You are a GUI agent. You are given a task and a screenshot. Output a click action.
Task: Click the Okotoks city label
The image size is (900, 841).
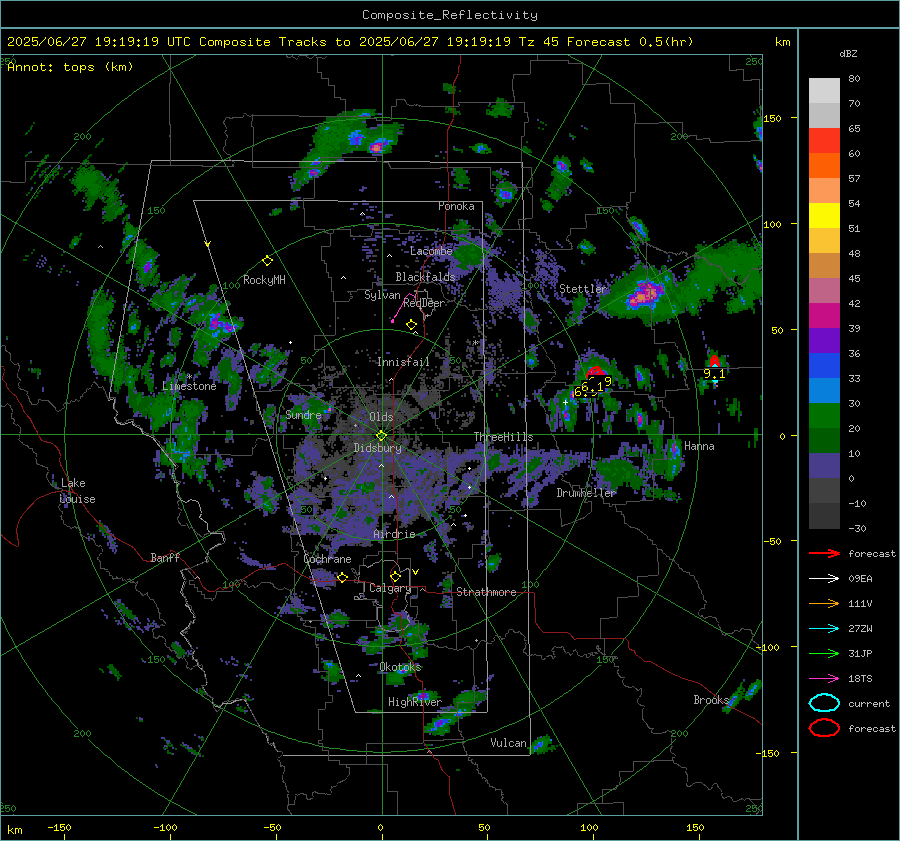400,668
